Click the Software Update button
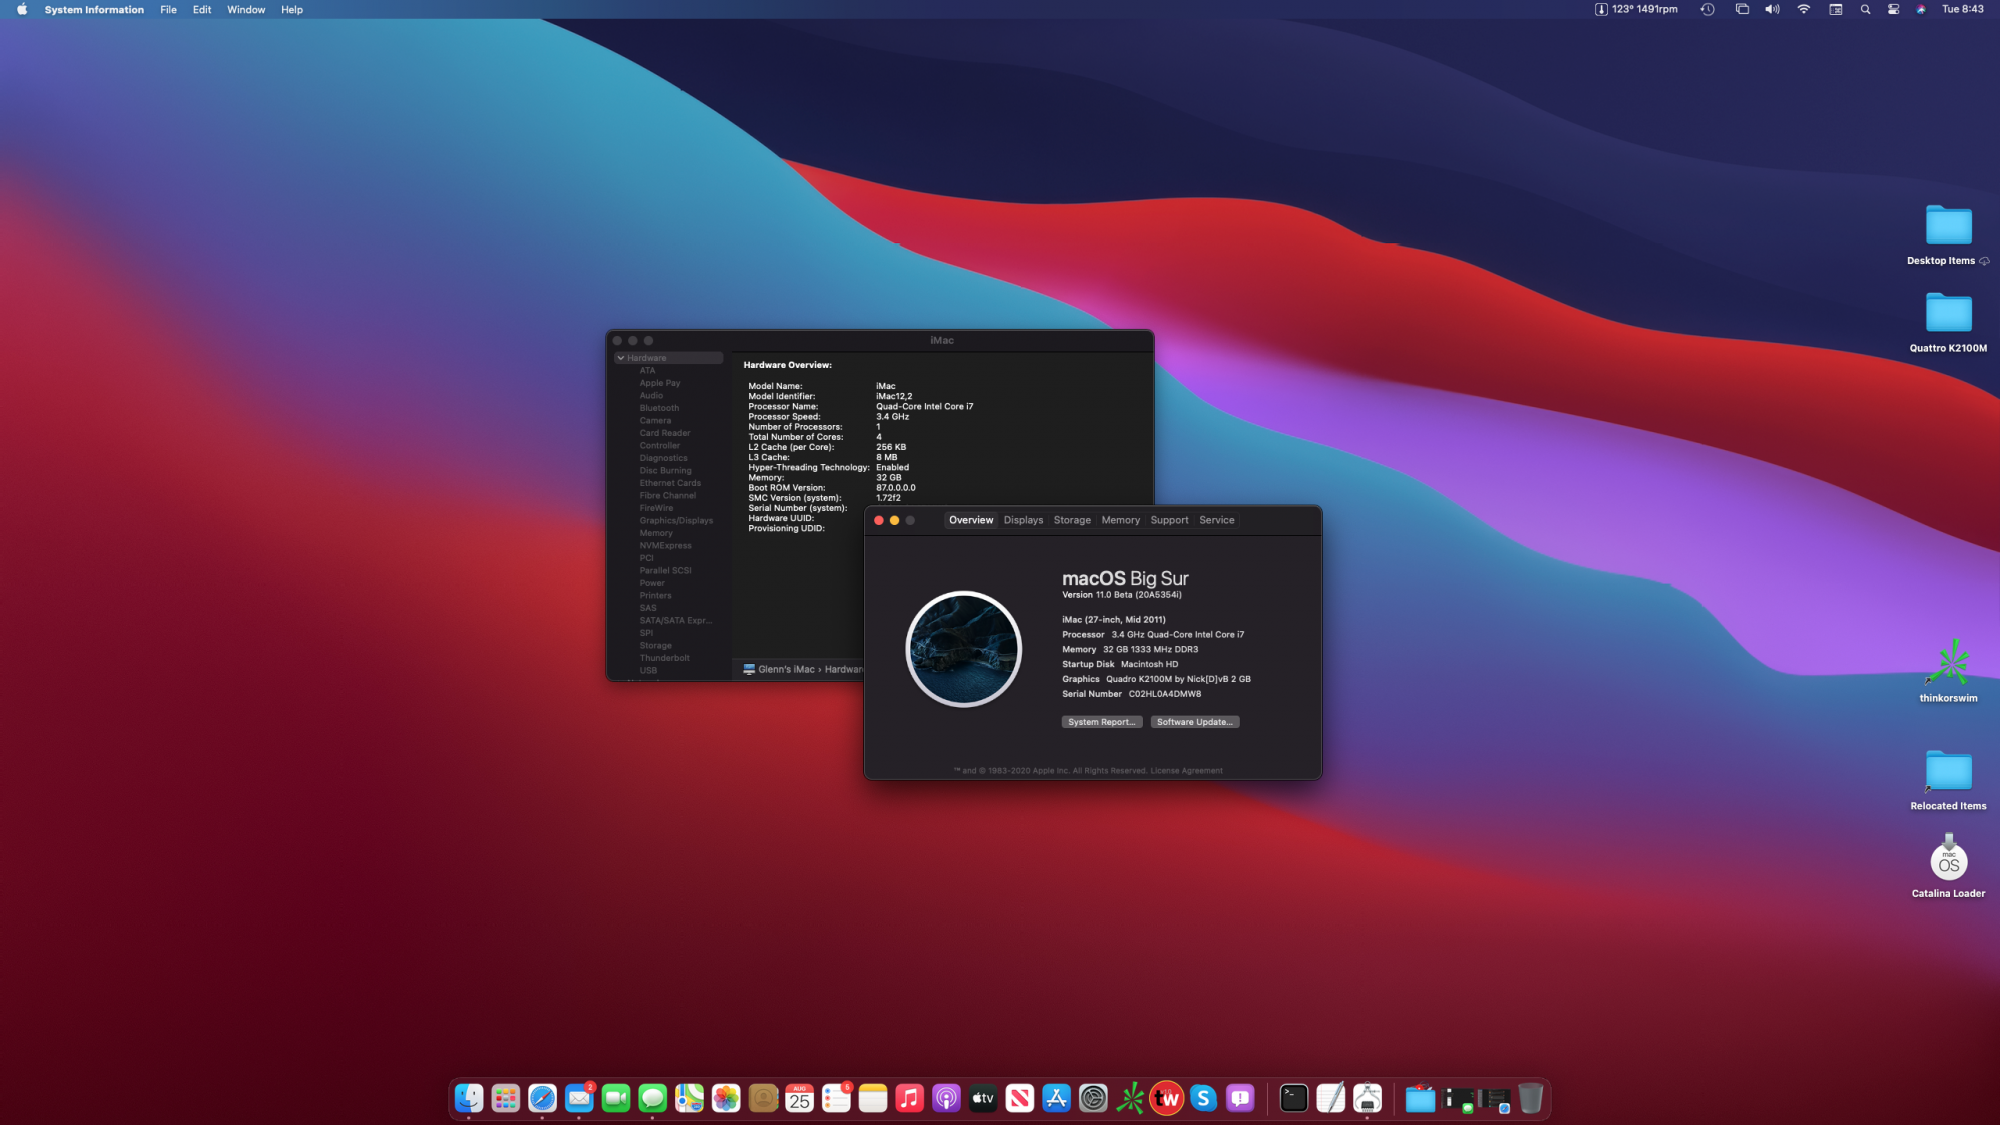Image resolution: width=2000 pixels, height=1125 pixels. 1195,722
